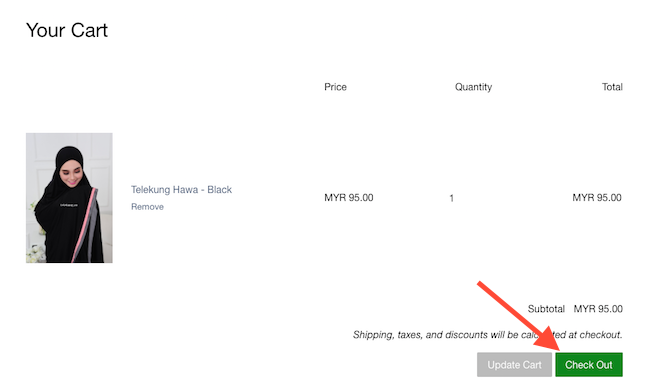The height and width of the screenshot is (388, 650).
Task: Open the Telekung Hawa product thumbnail image
Action: tap(69, 198)
